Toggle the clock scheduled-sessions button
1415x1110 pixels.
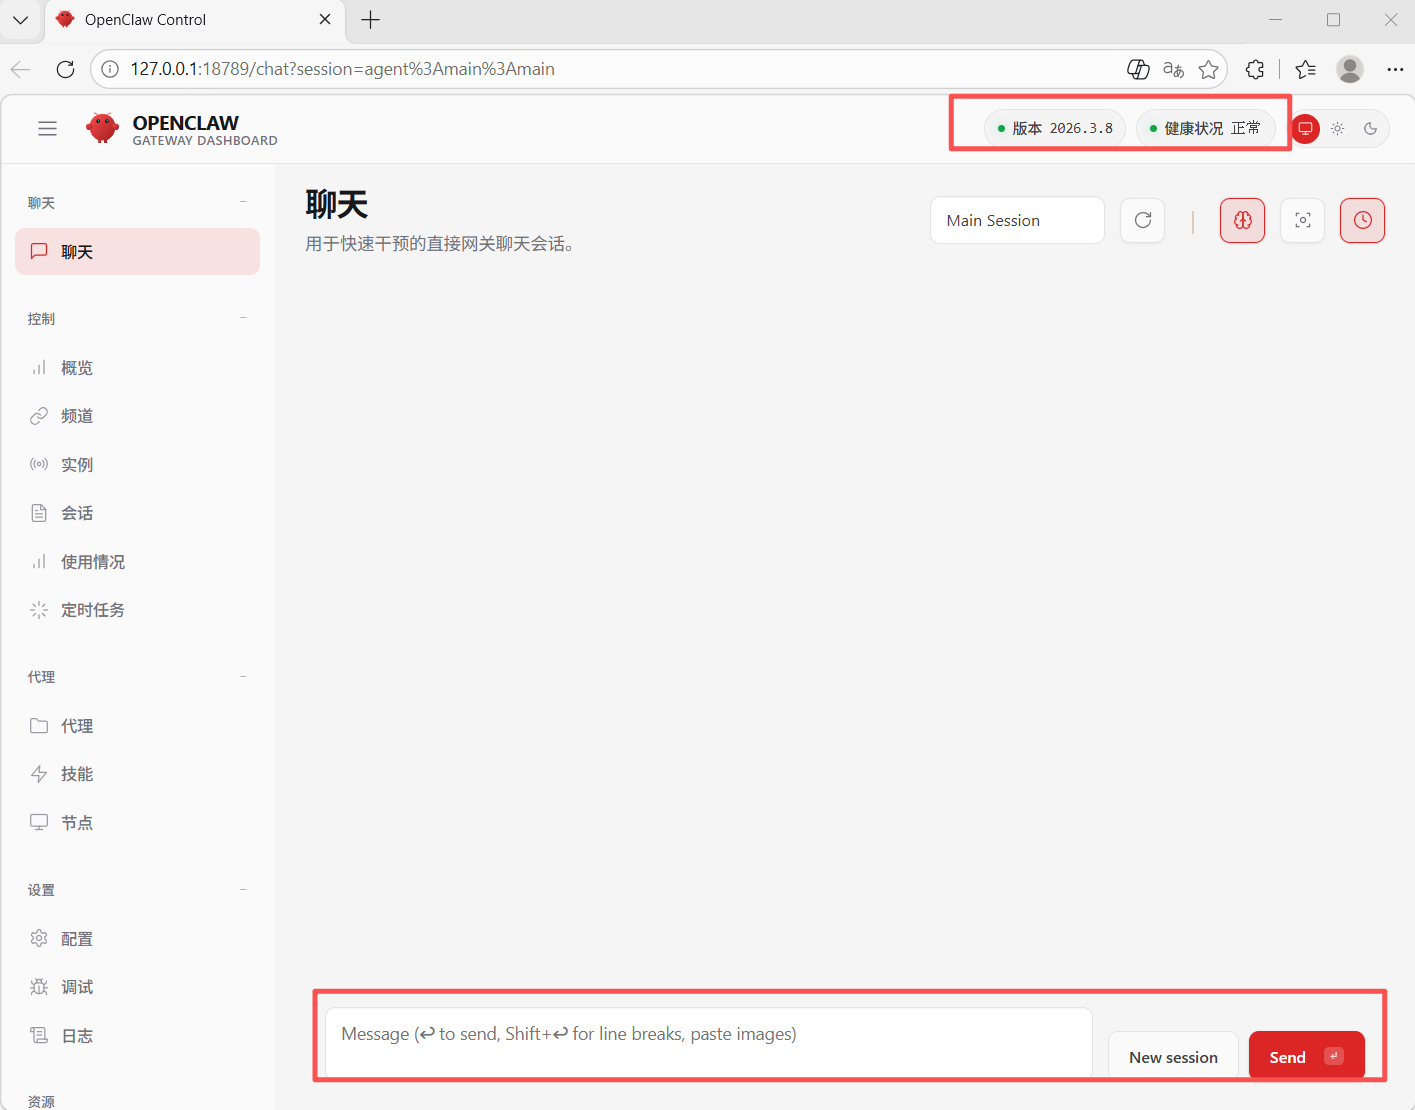pyautogui.click(x=1362, y=220)
